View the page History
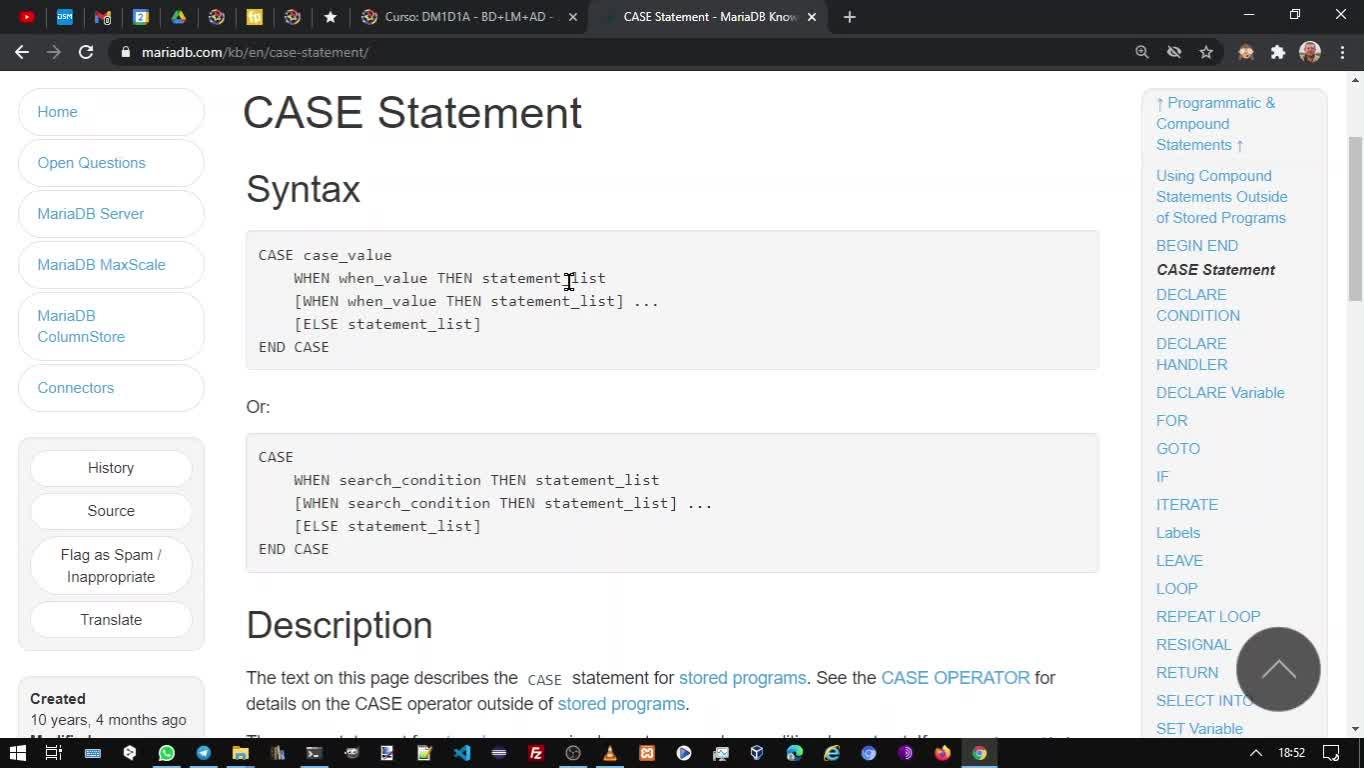The image size is (1364, 768). pos(111,468)
